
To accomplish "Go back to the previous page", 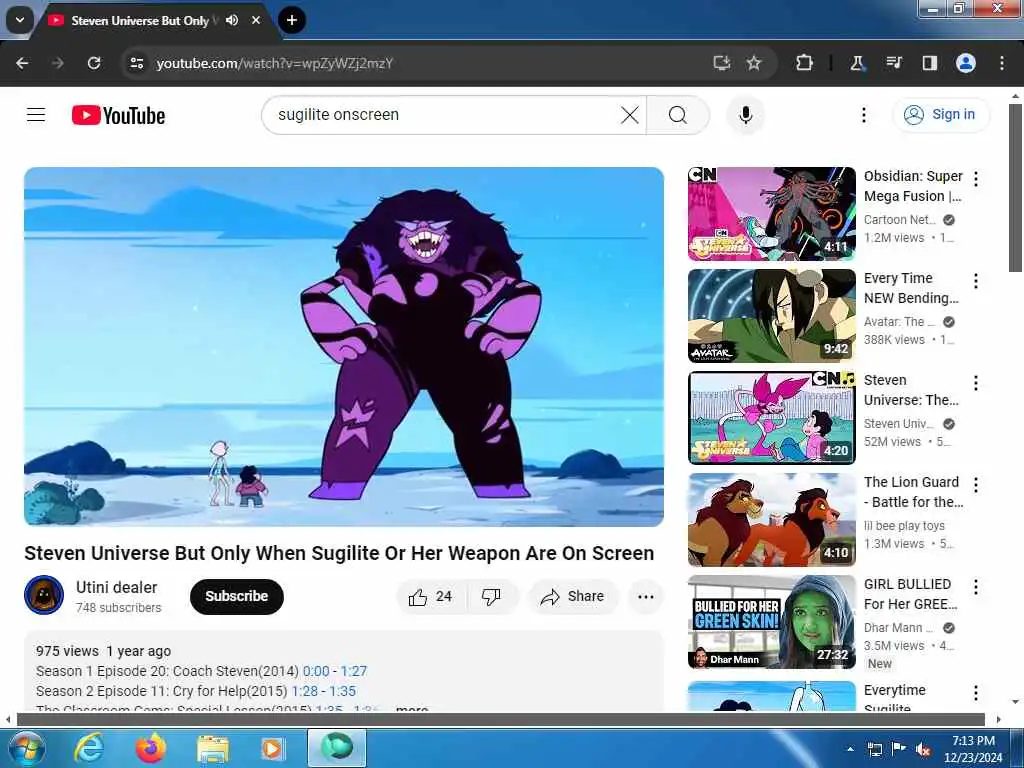I will coord(22,63).
